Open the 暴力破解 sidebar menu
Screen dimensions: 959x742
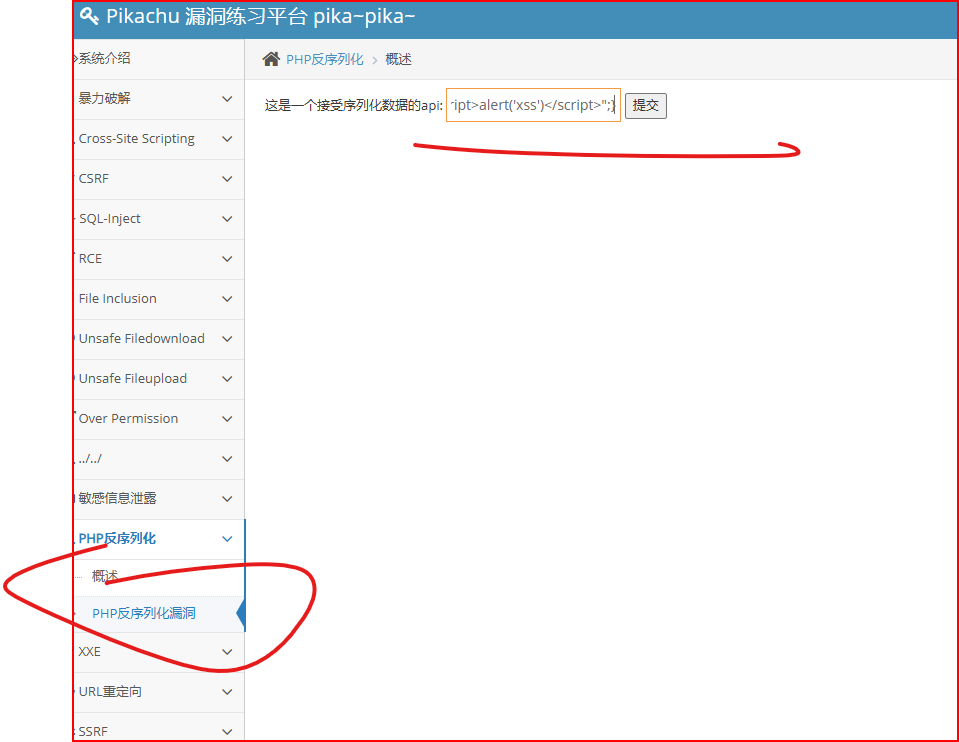click(105, 98)
